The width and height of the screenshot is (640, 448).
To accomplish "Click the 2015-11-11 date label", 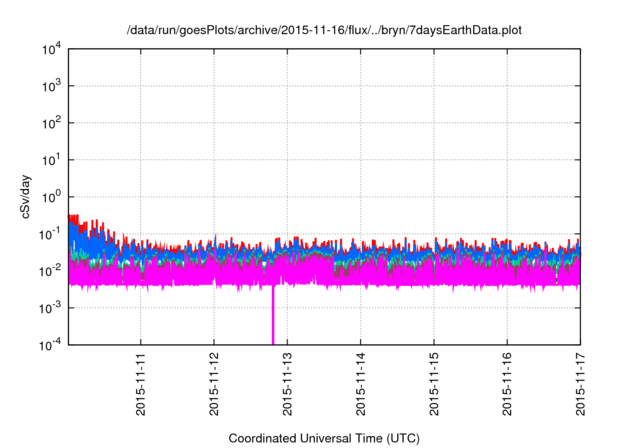I will coord(141,384).
